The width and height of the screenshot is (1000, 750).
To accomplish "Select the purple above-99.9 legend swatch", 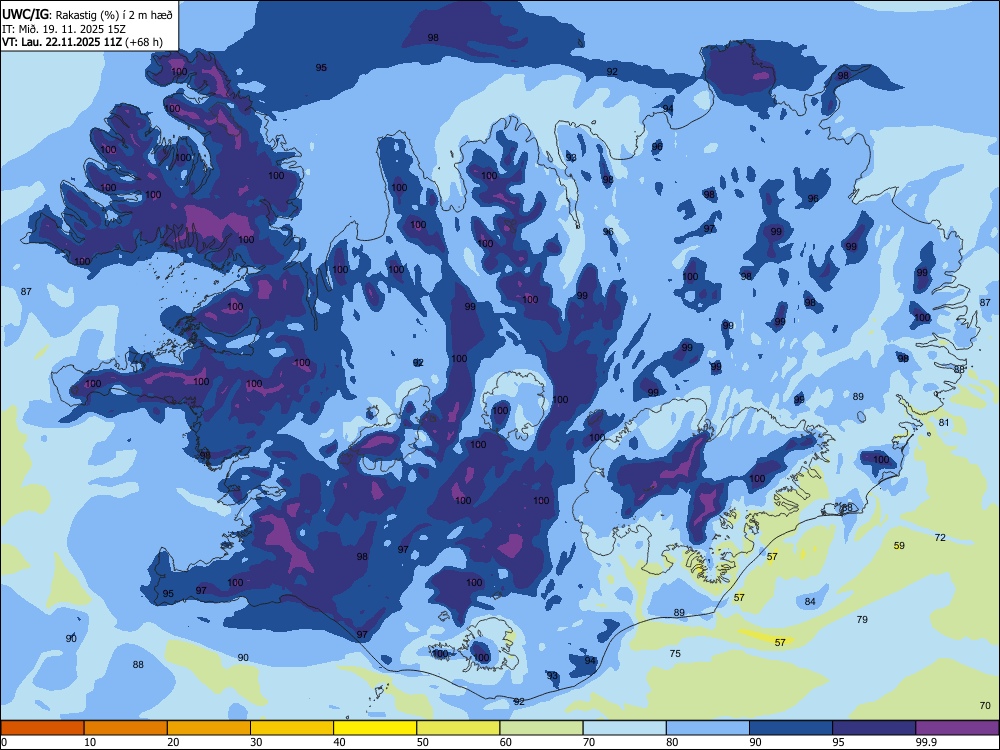I will pos(957,728).
